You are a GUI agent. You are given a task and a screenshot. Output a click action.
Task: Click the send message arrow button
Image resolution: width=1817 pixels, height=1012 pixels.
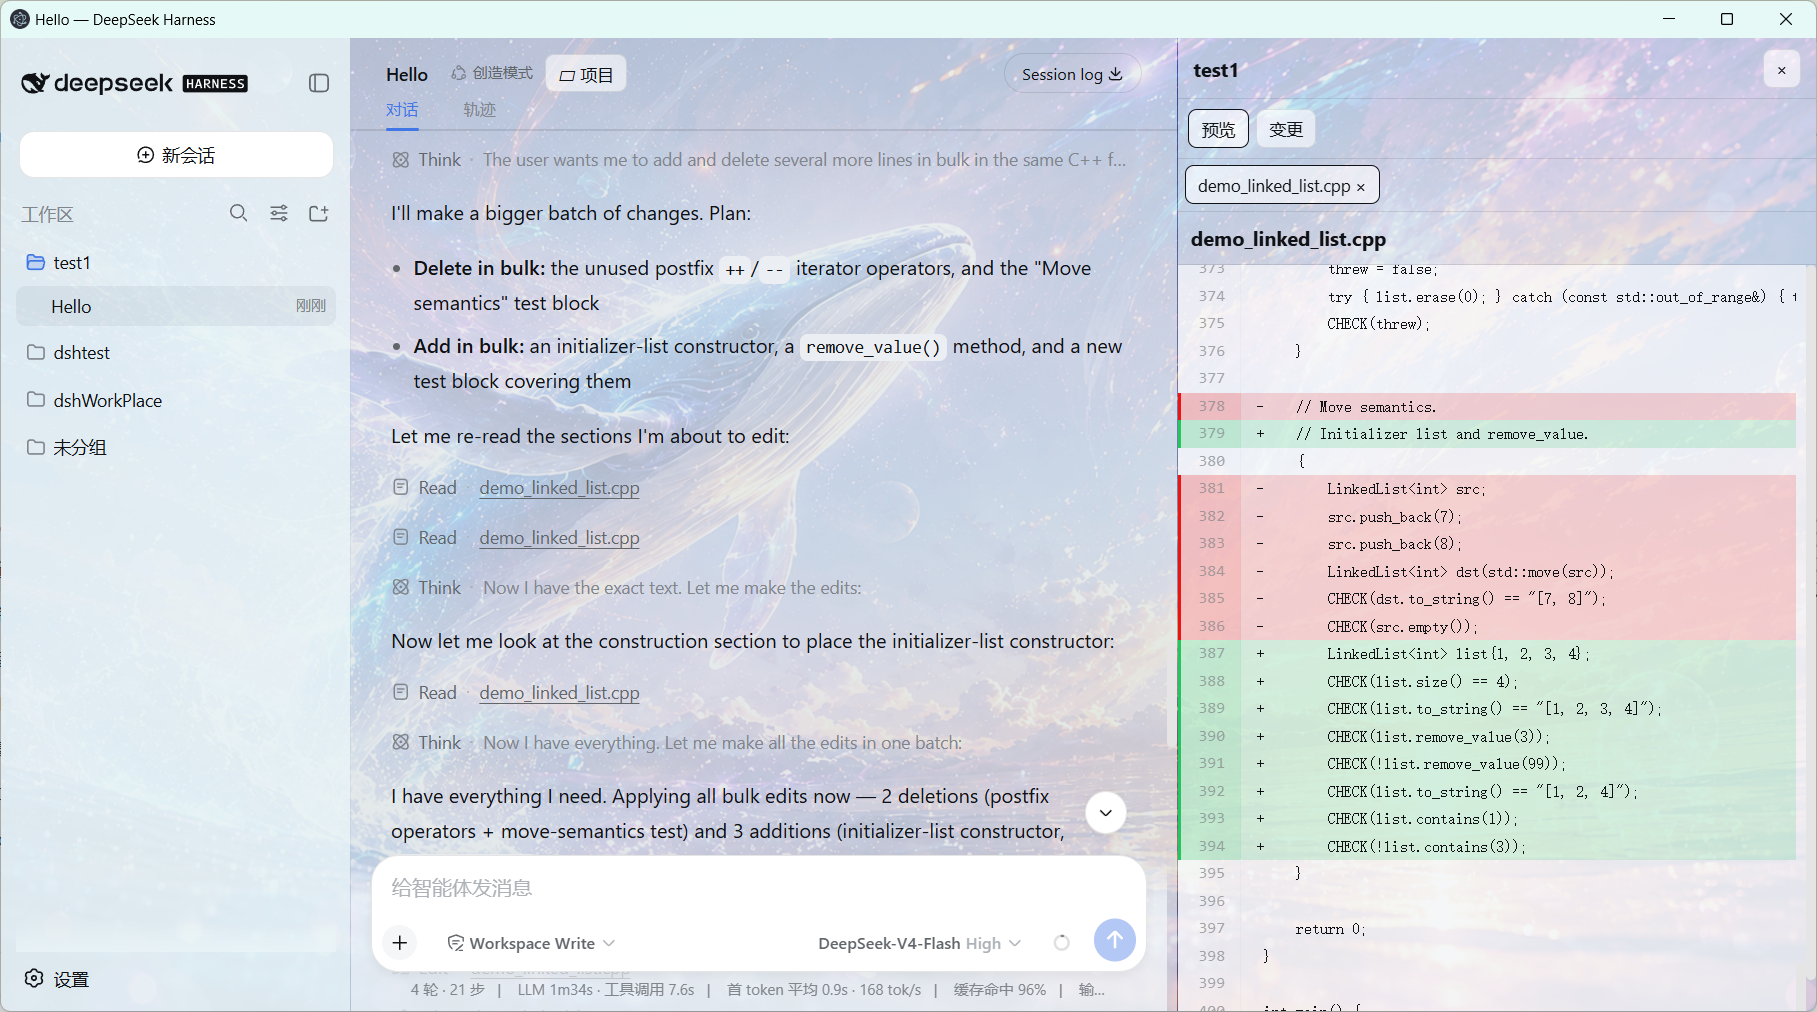[x=1114, y=940]
